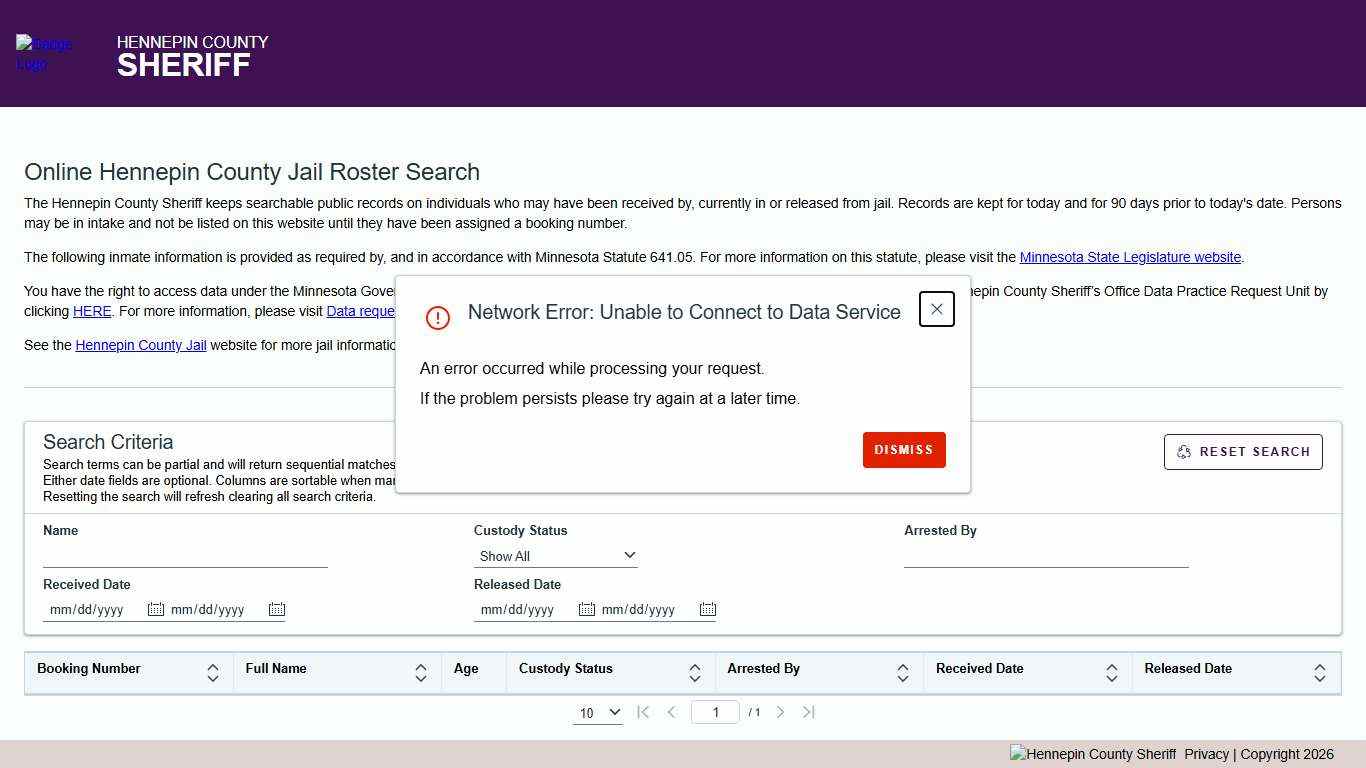Sort results by Released Date column
The width and height of the screenshot is (1366, 768).
1320,673
